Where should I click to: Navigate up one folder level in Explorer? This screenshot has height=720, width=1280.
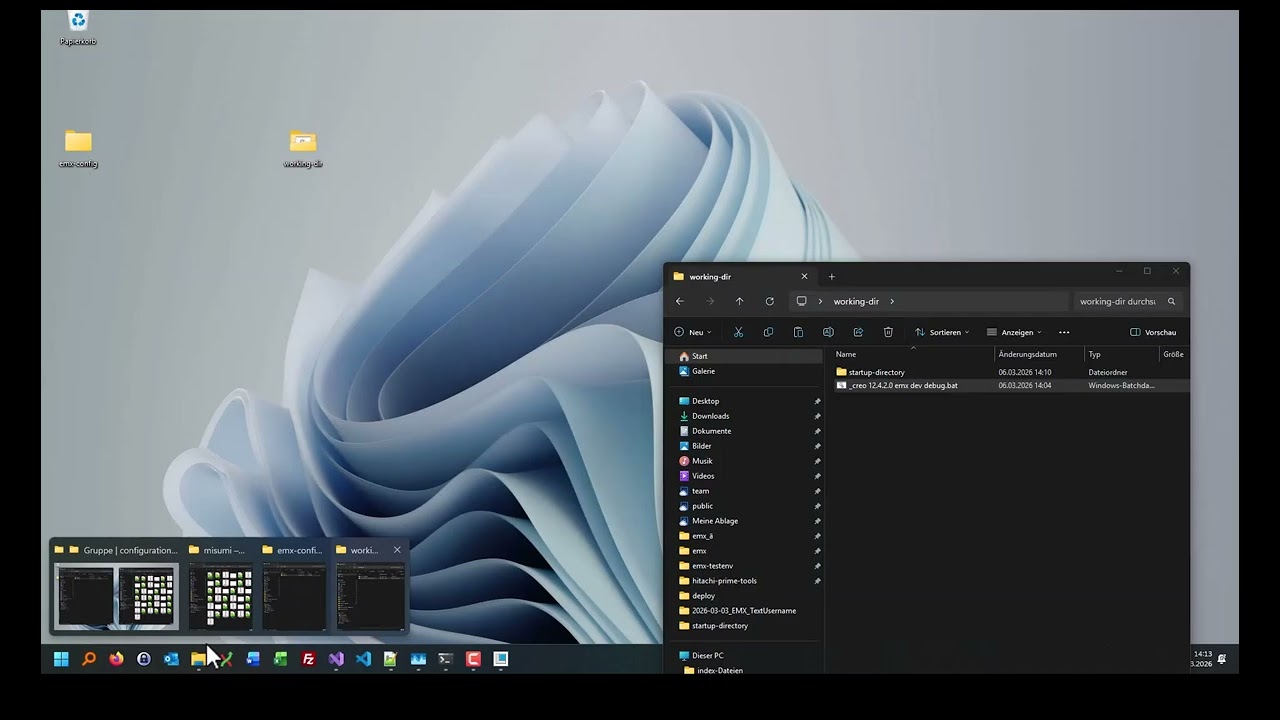coord(739,301)
